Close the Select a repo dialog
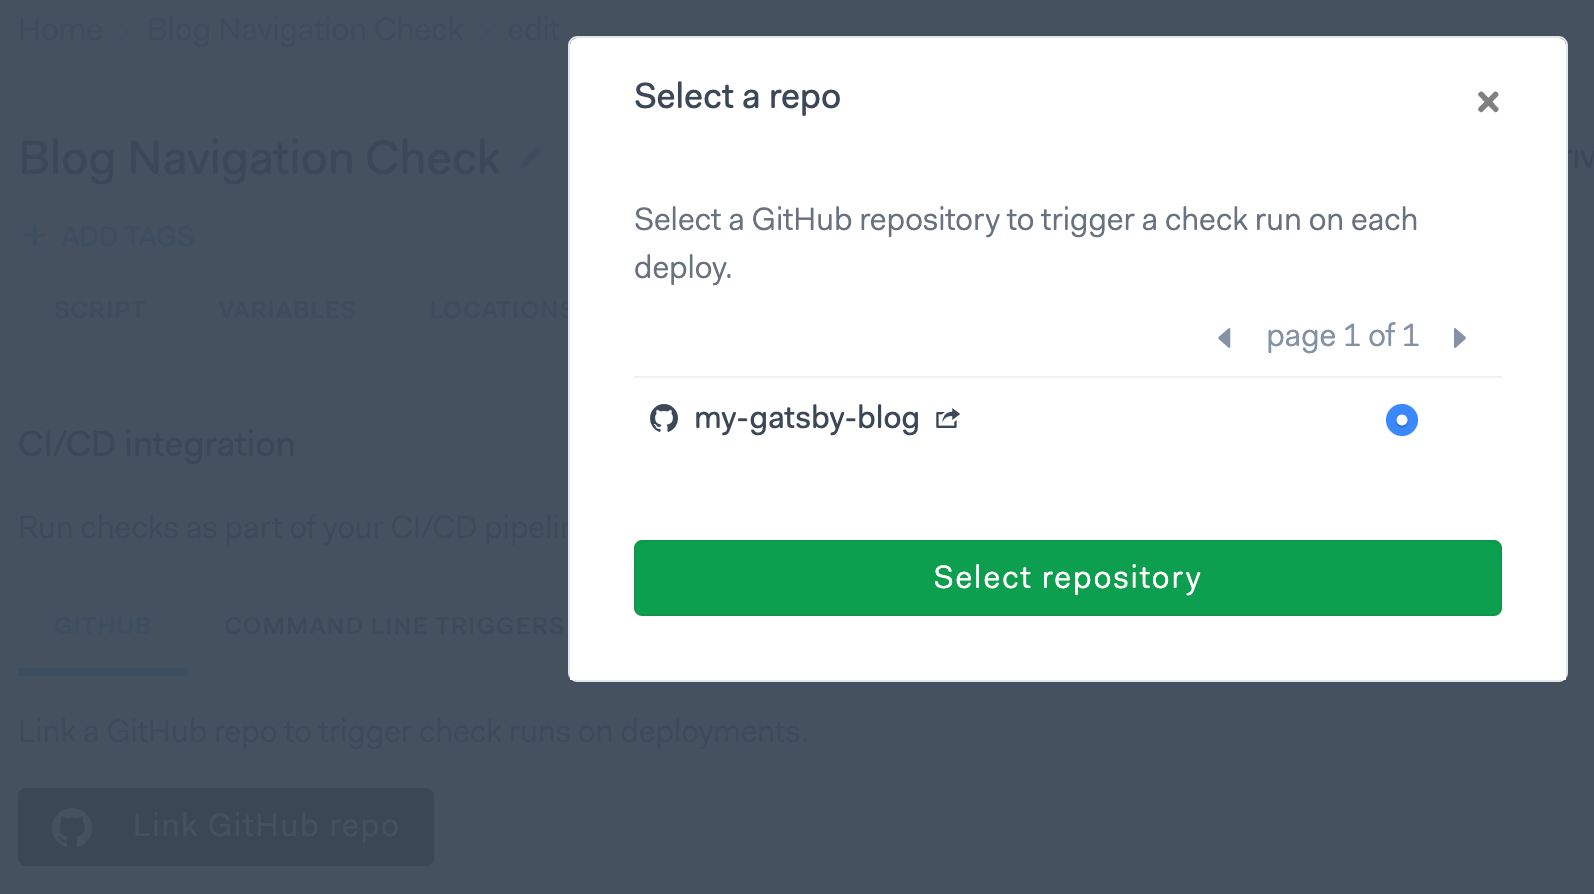Viewport: 1594px width, 894px height. (x=1487, y=102)
